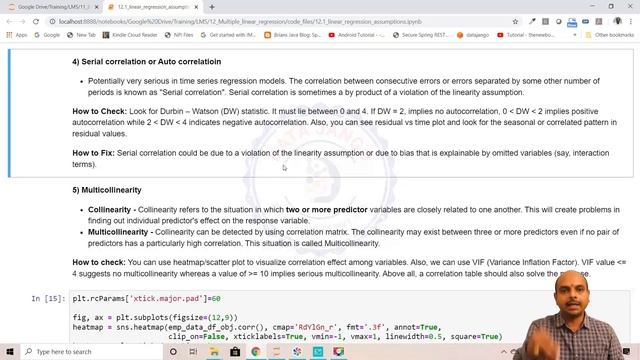Reload the notebook page
Screen dimensions: 640x360
coord(36,22)
